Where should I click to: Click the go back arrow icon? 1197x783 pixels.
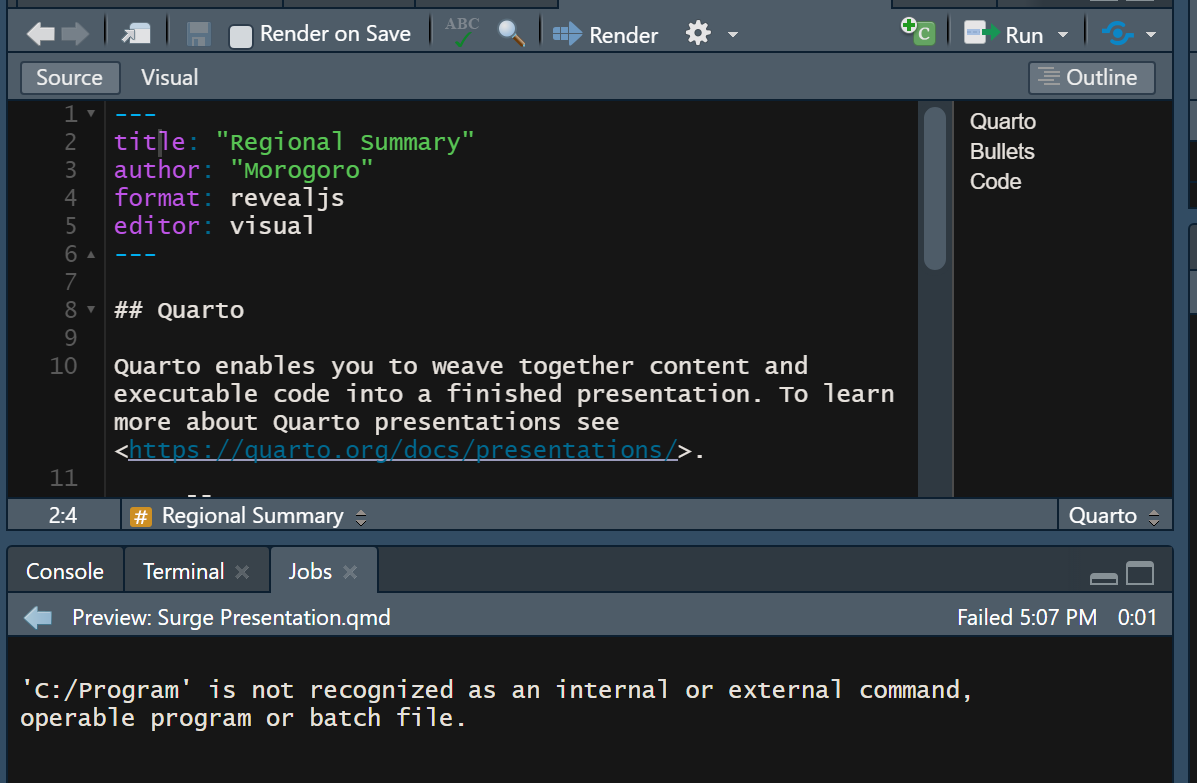(x=39, y=34)
